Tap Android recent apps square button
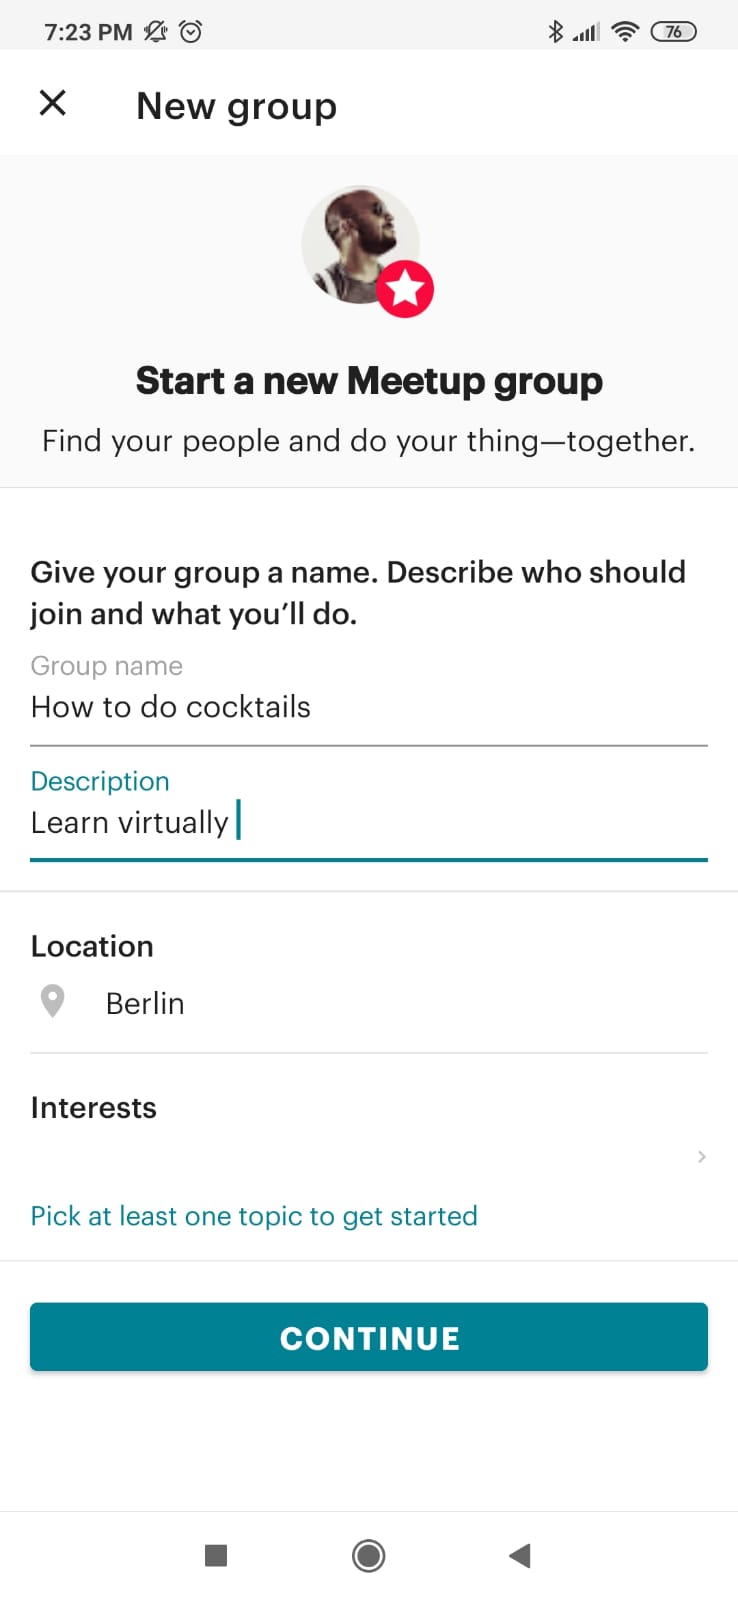 [216, 1555]
